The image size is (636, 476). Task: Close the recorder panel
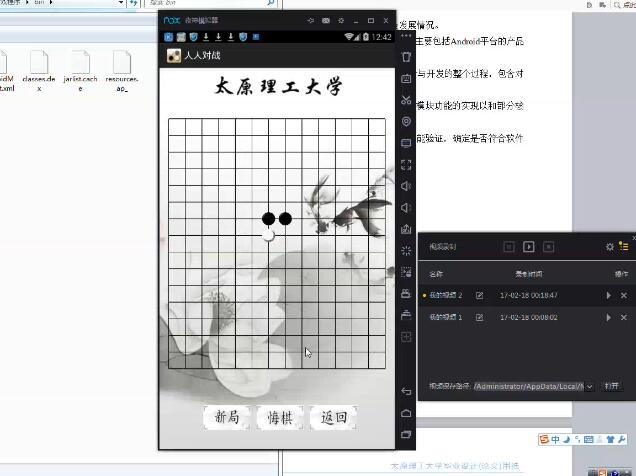point(634,238)
